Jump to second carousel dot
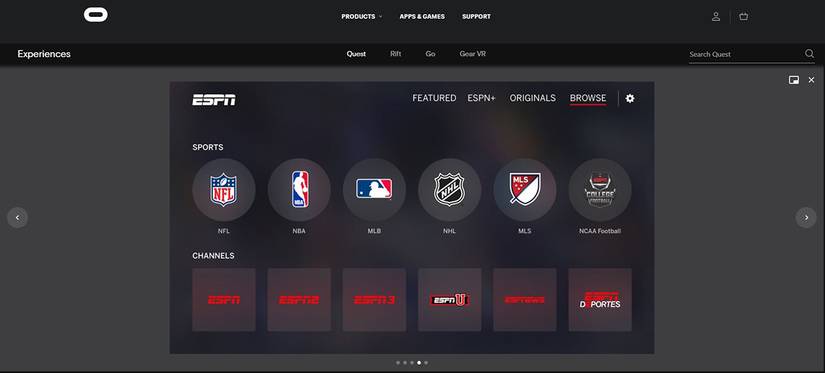The image size is (825, 373). 405,362
